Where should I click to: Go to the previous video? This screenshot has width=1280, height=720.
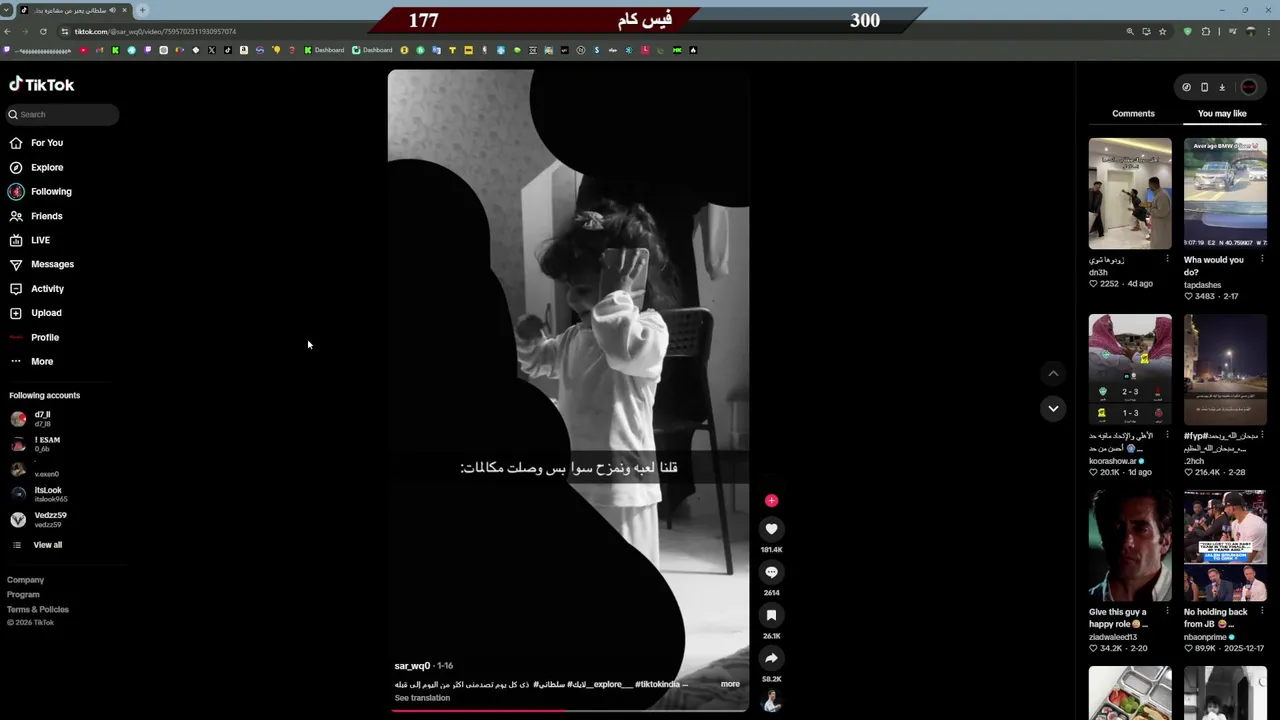1053,373
